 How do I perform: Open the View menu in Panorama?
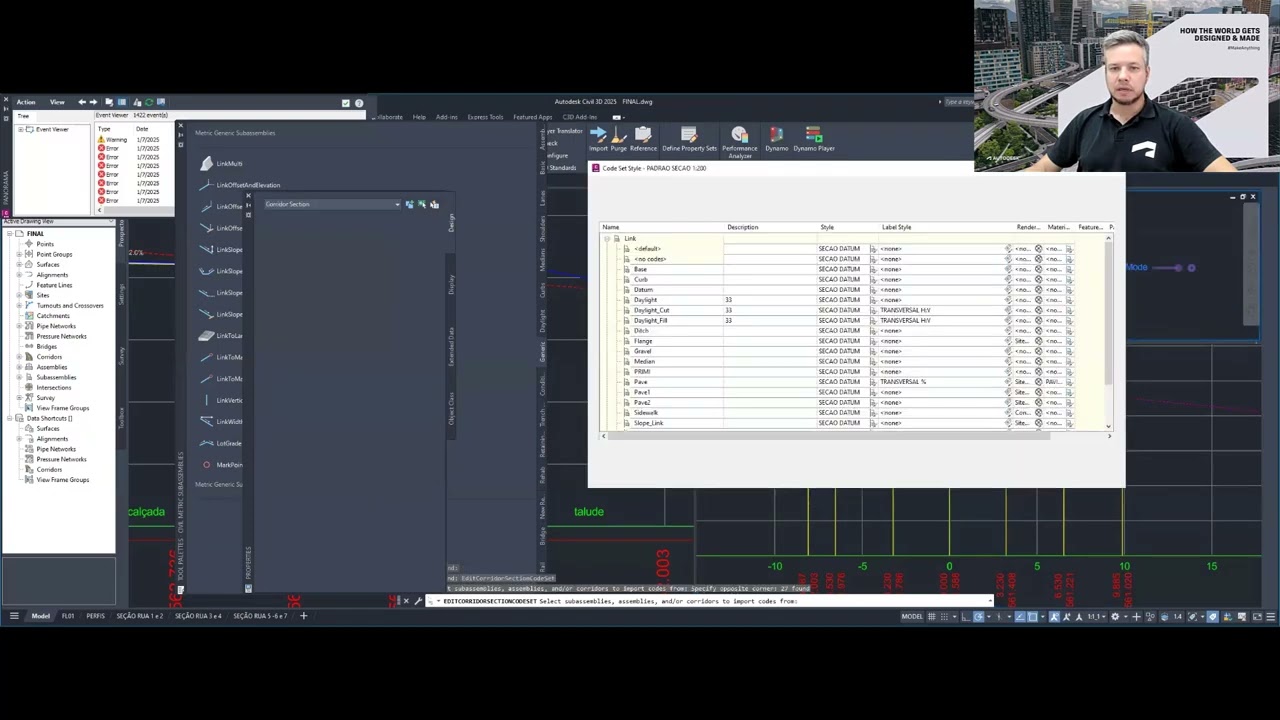57,102
